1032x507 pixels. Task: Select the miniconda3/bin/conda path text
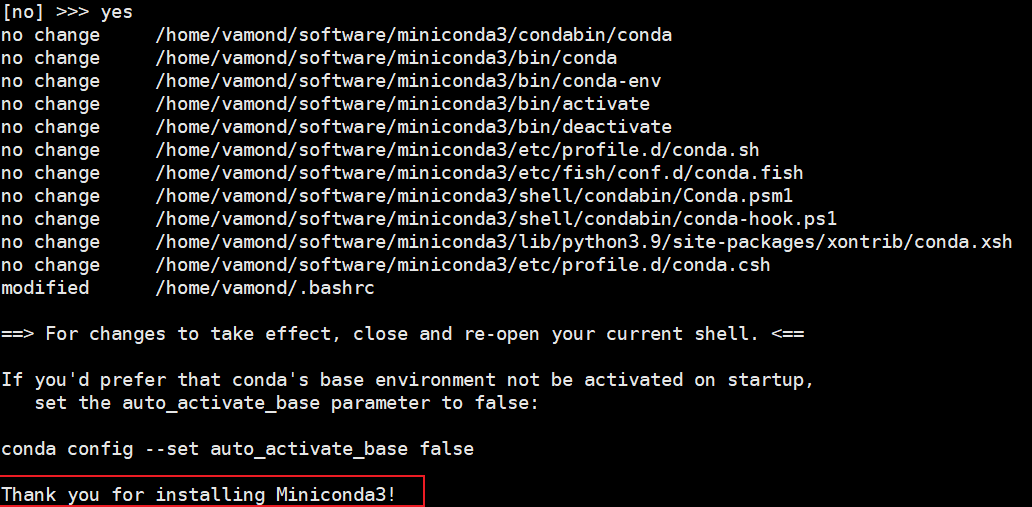point(386,58)
